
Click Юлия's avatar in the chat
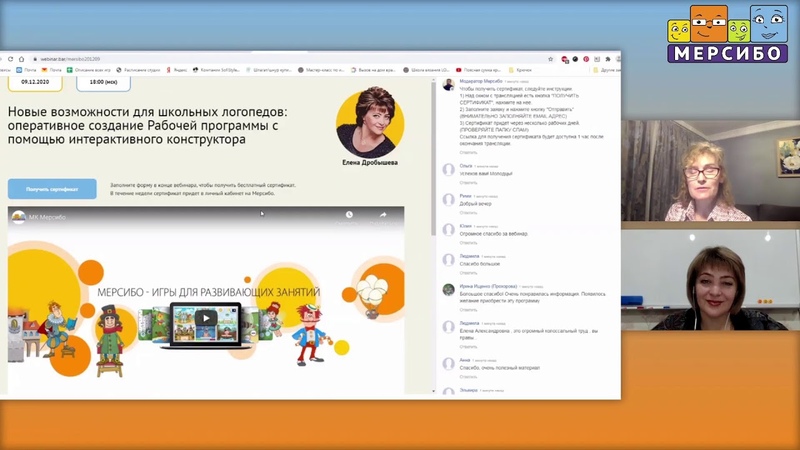(x=448, y=230)
